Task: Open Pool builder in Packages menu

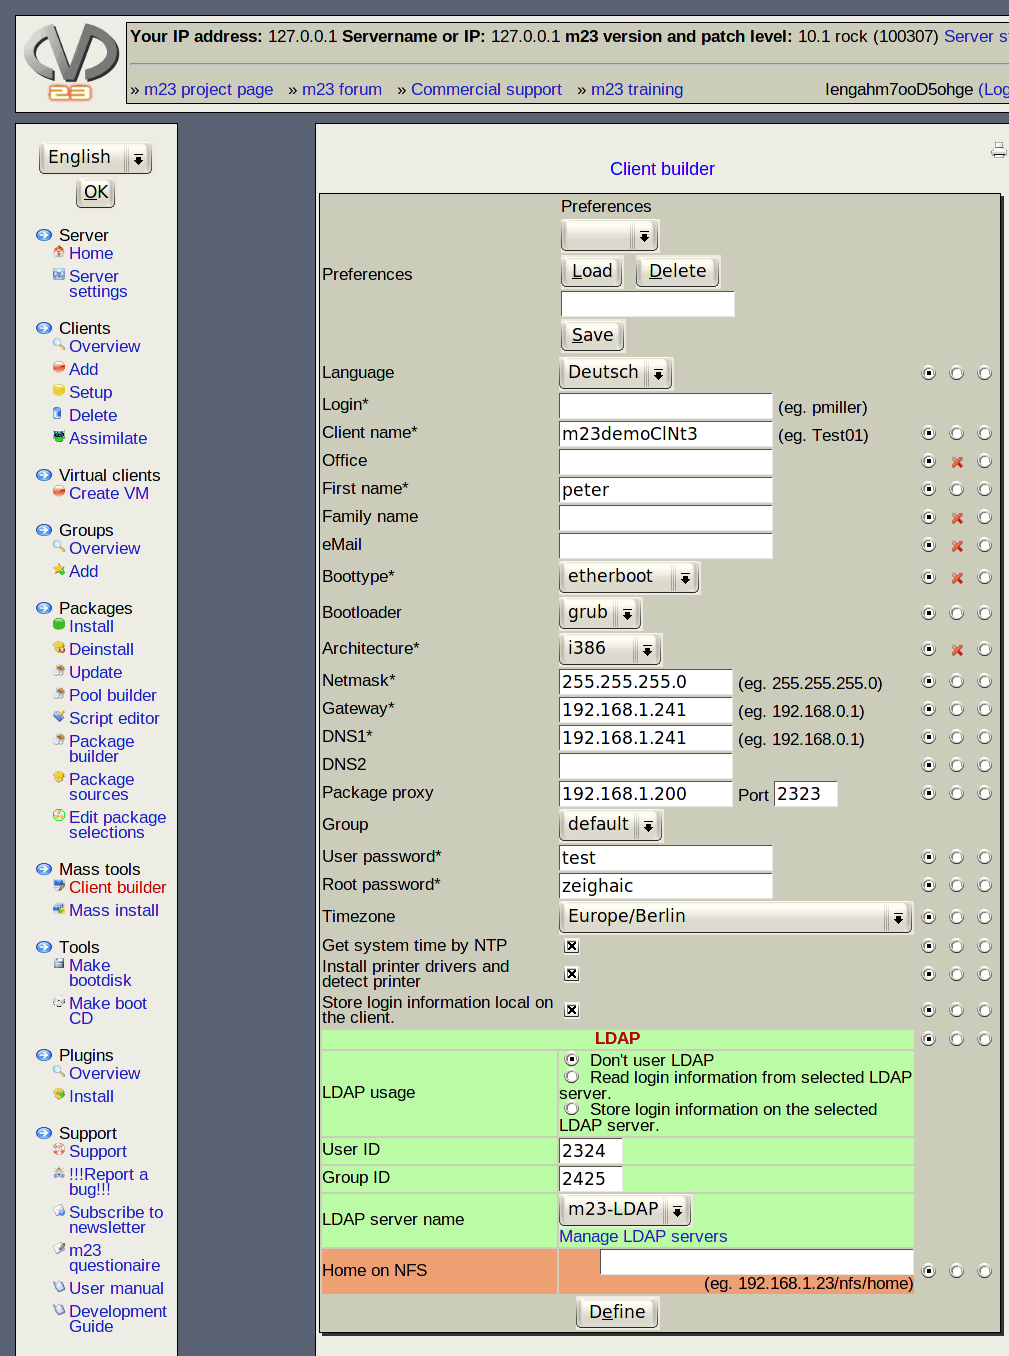Action: click(112, 695)
